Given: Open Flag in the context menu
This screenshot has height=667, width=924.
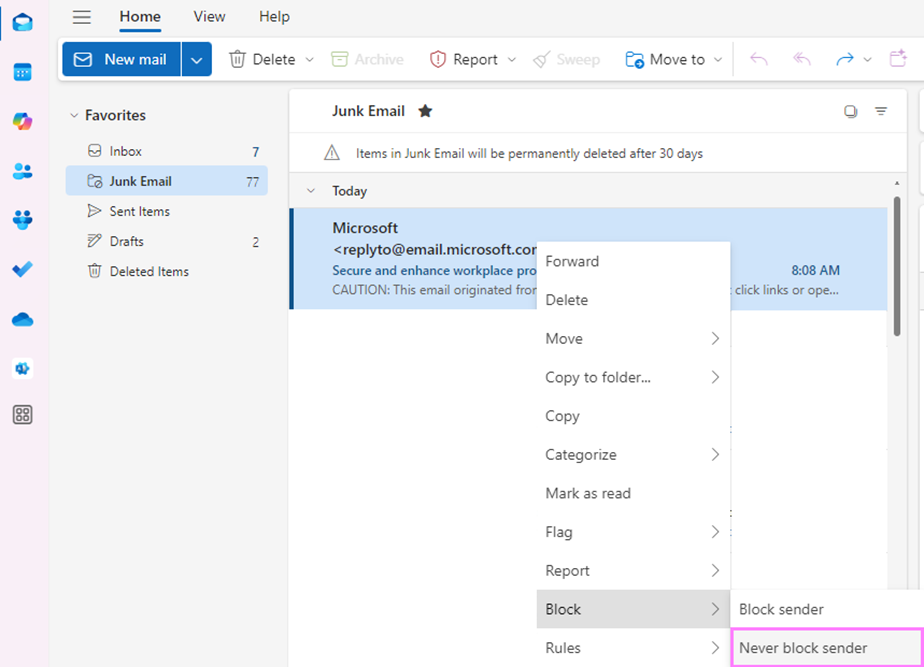Looking at the screenshot, I should click(633, 532).
